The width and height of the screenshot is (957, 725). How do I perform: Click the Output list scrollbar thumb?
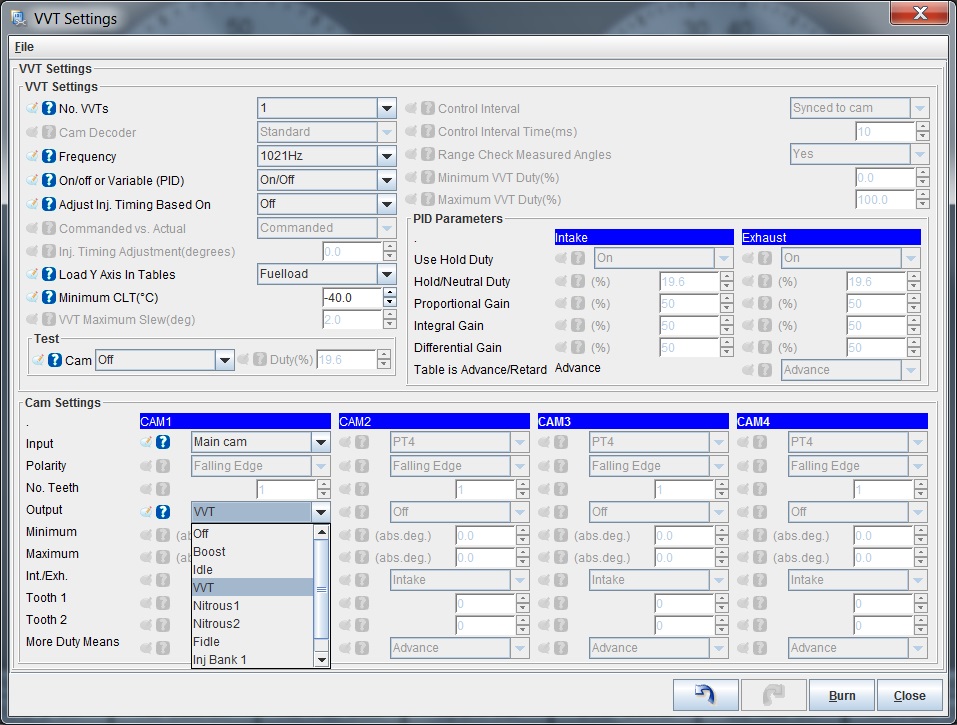(321, 590)
